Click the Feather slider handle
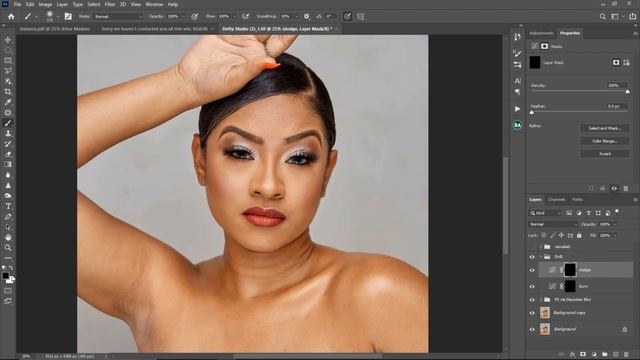Image resolution: width=640 pixels, height=360 pixels. (532, 112)
